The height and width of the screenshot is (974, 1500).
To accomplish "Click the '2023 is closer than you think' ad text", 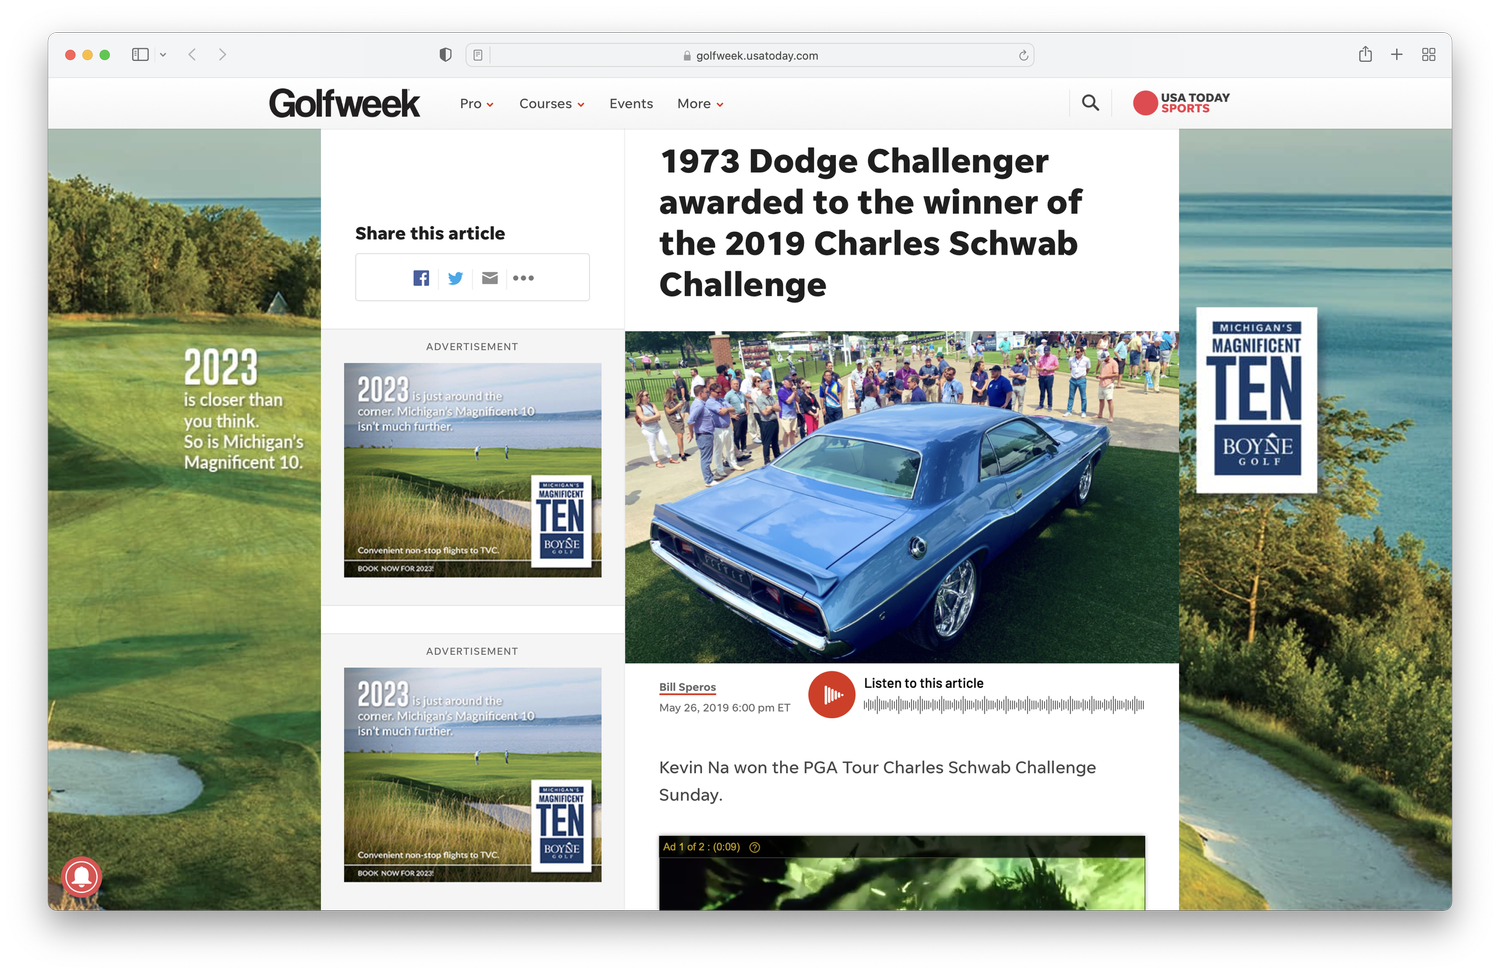I will (243, 409).
